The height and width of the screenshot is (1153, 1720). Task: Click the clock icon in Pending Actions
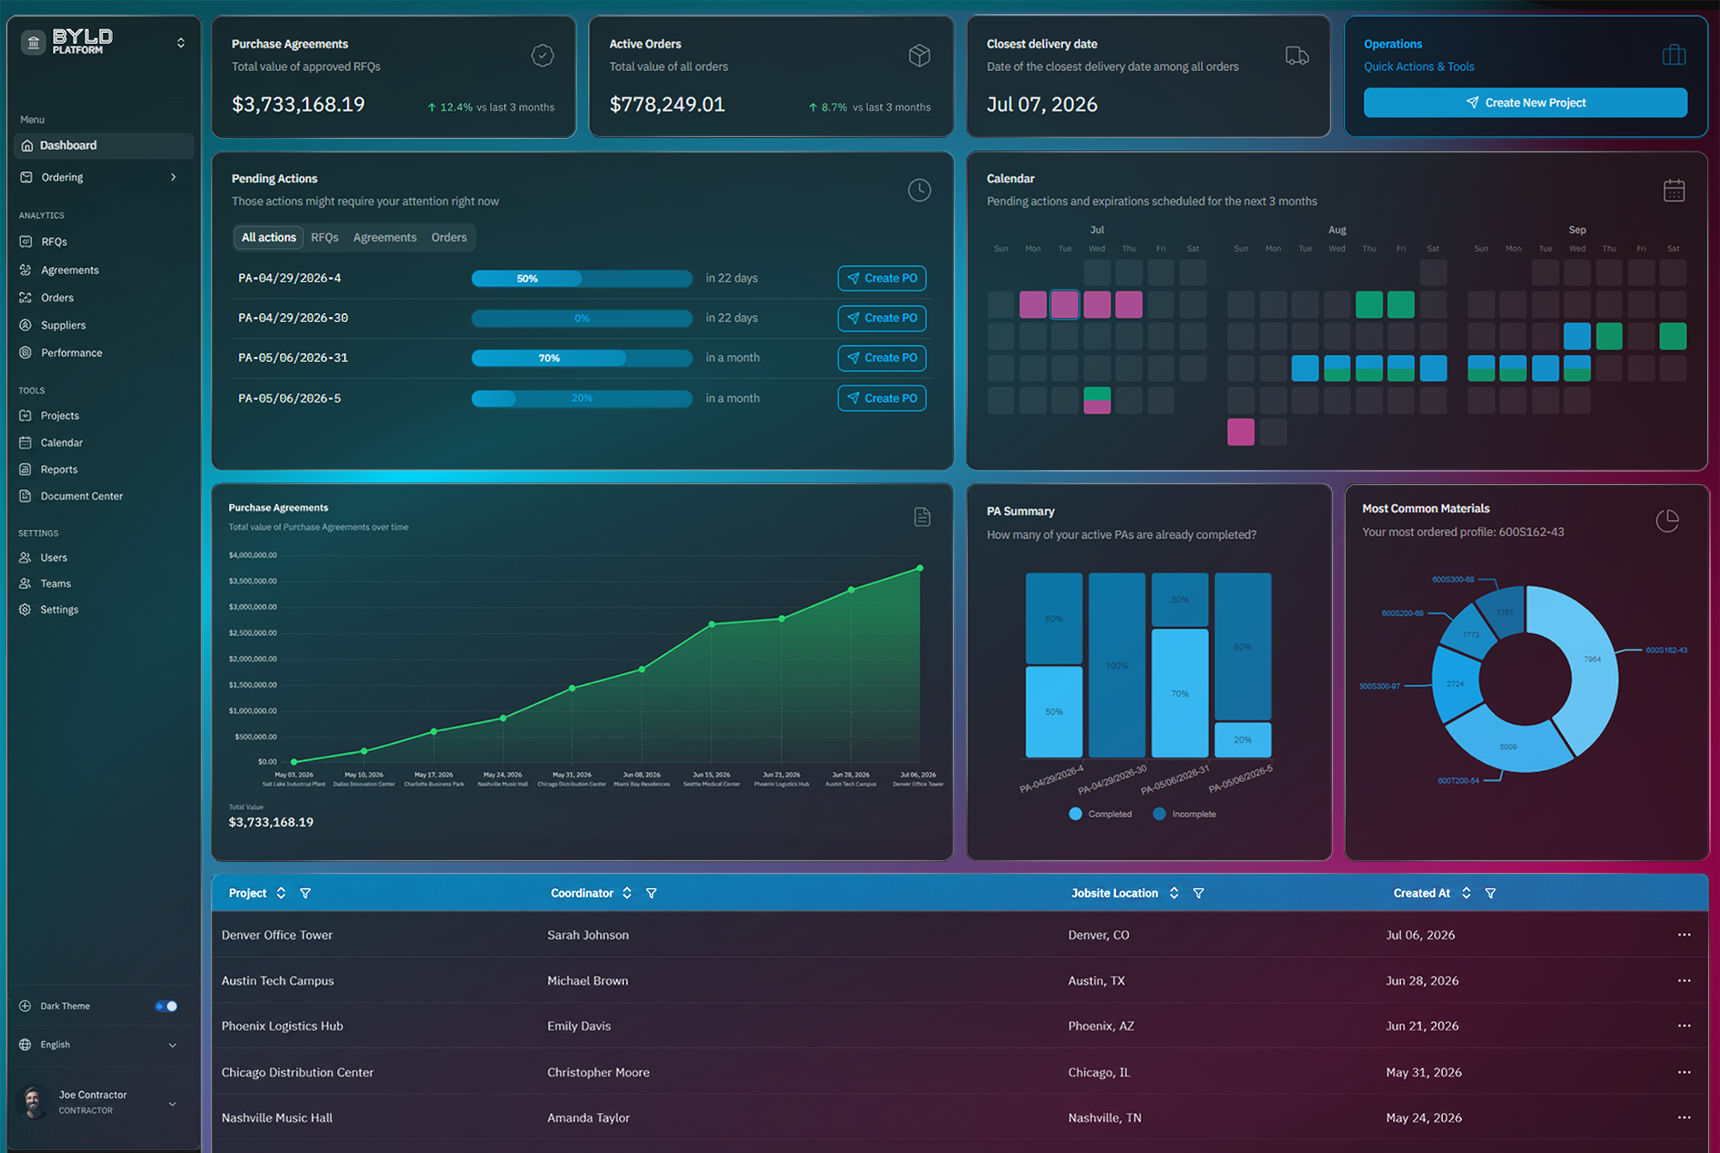coord(919,190)
